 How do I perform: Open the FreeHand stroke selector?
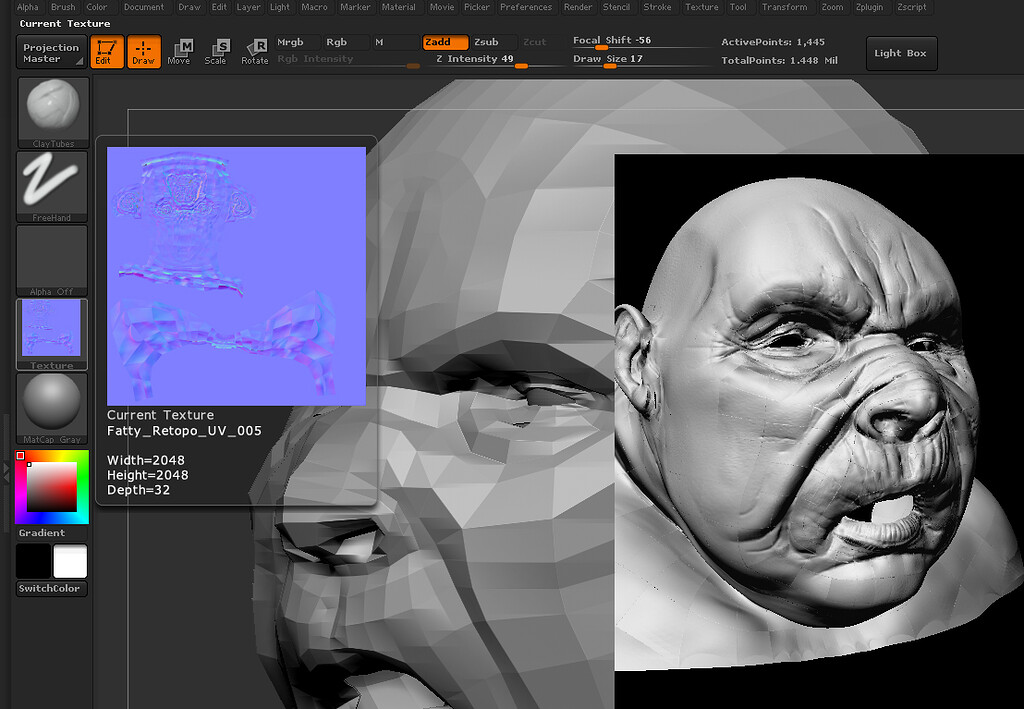click(x=51, y=184)
